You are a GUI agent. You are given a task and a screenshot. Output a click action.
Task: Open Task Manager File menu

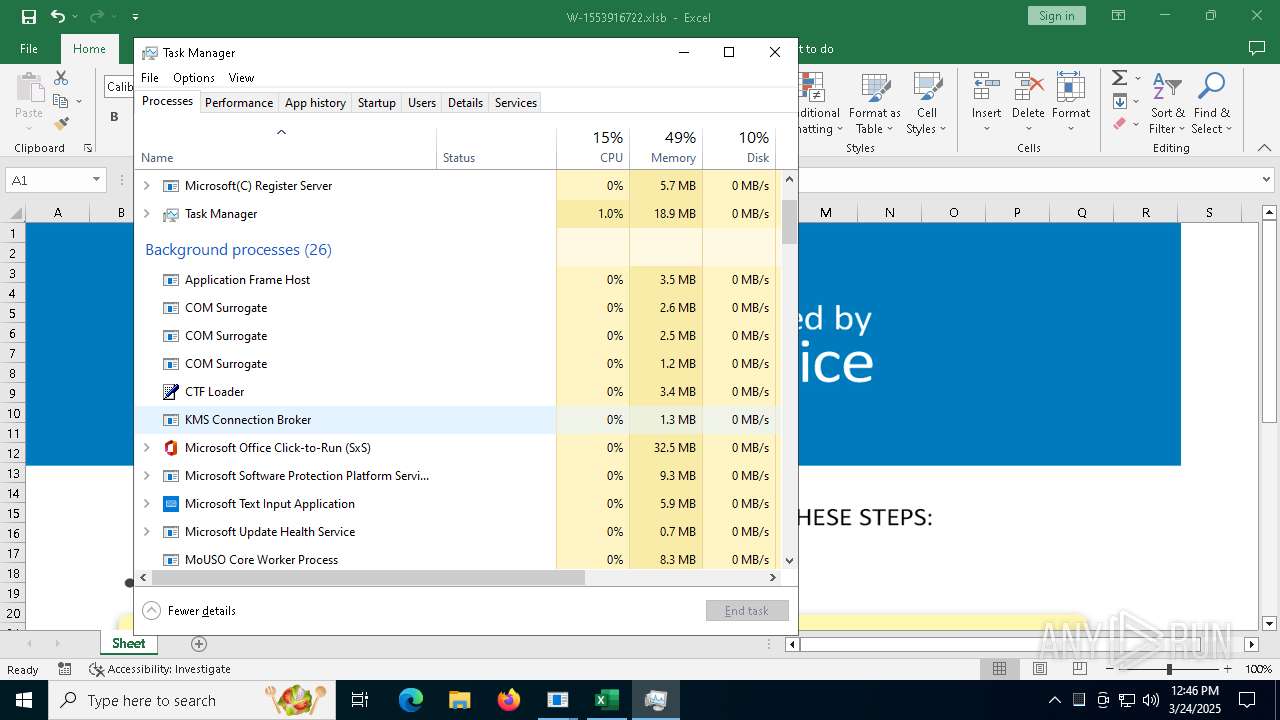[x=150, y=78]
